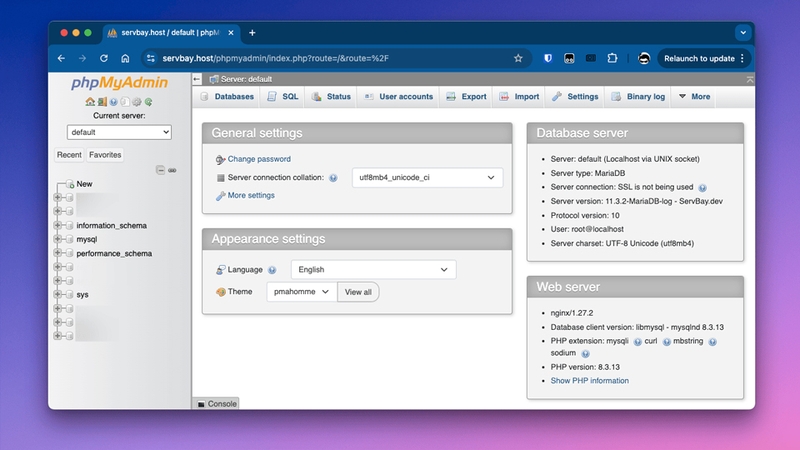Expand sys database node

[58, 294]
